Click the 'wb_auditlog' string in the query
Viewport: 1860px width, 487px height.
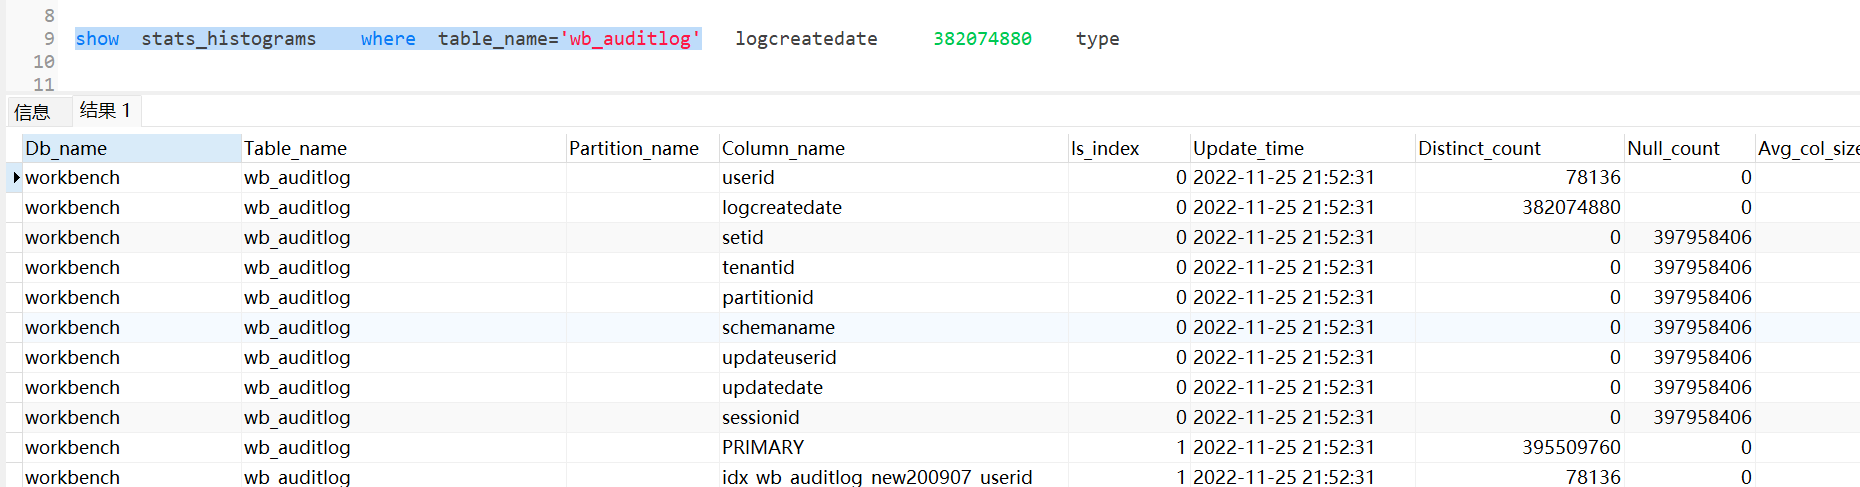tap(630, 39)
